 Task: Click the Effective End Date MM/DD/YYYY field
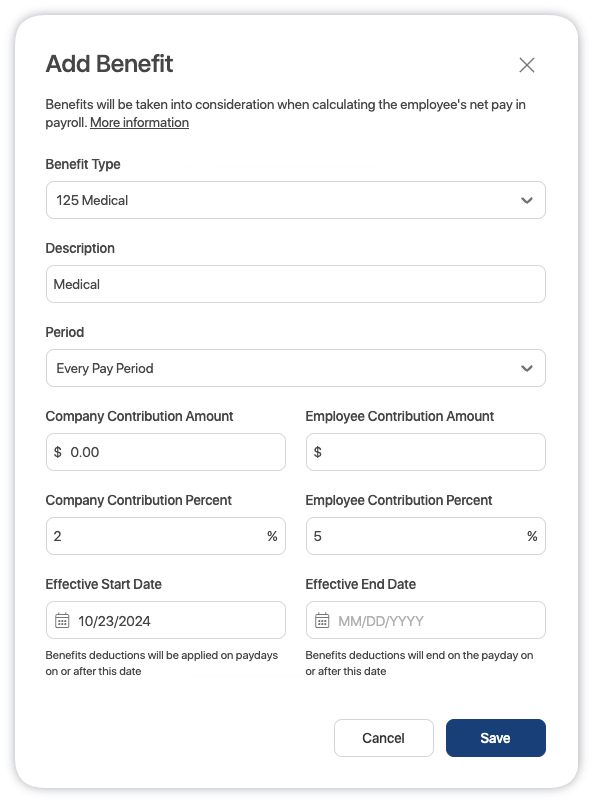(x=426, y=620)
